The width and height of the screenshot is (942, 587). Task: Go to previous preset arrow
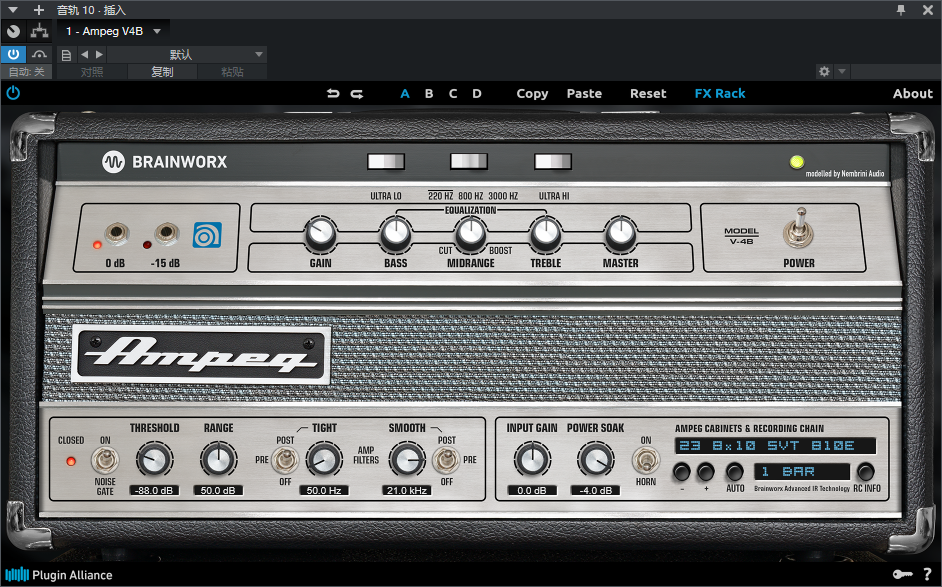85,54
